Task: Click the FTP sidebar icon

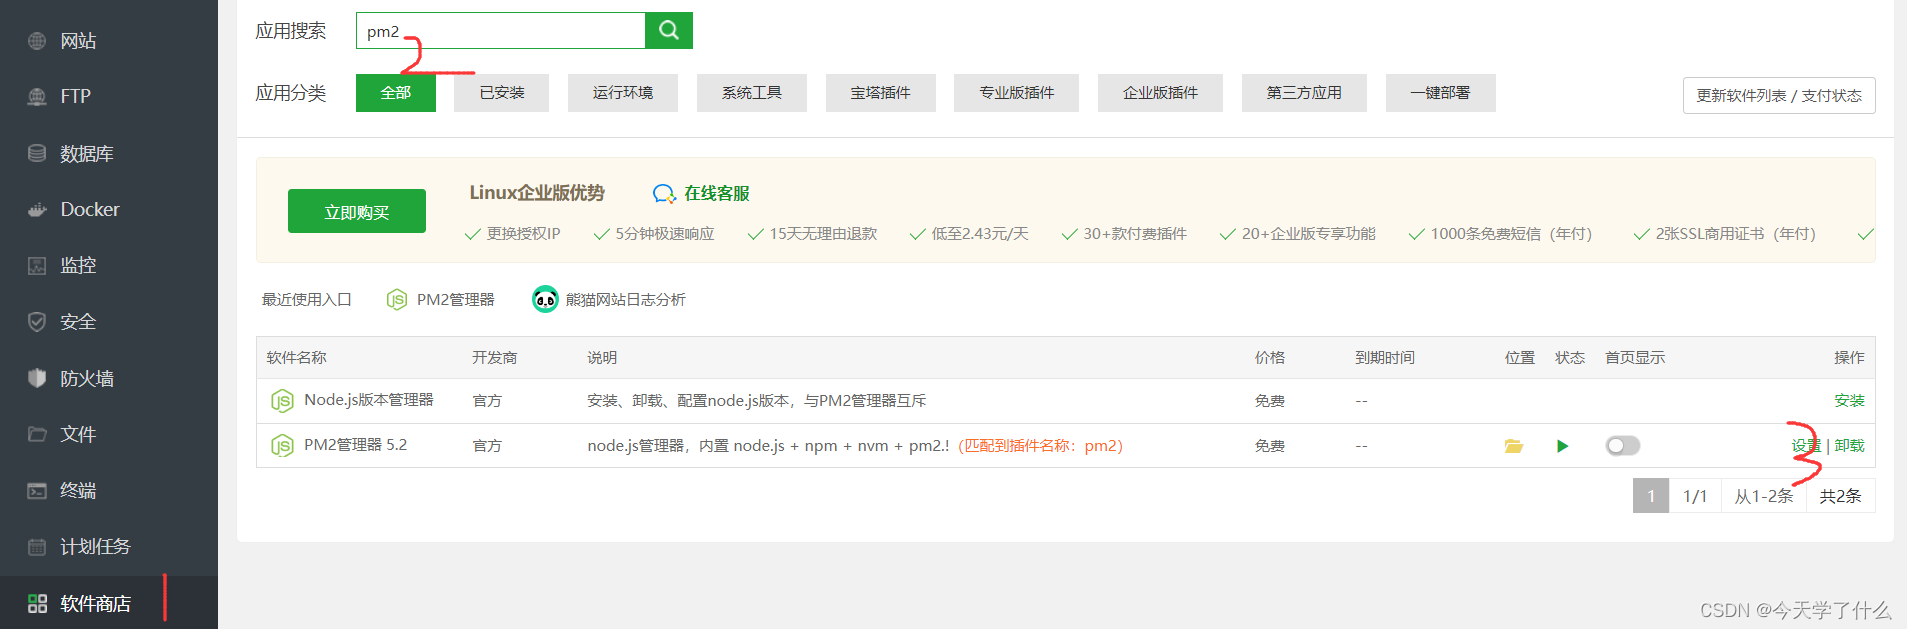Action: (x=37, y=97)
